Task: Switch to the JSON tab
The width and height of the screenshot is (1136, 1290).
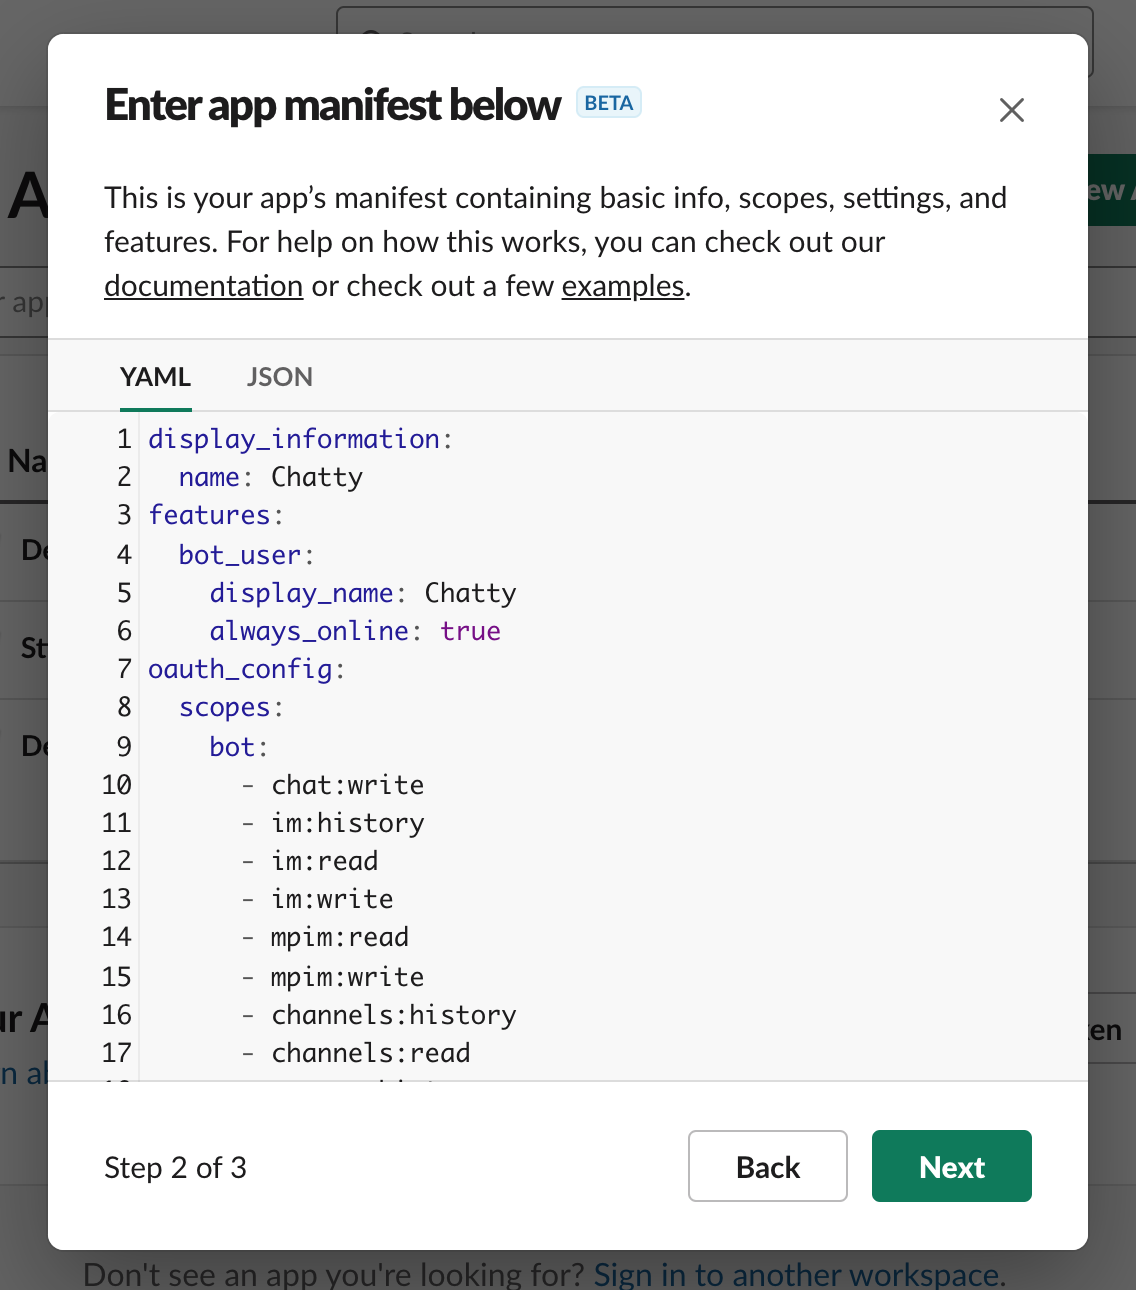Action: point(280,377)
